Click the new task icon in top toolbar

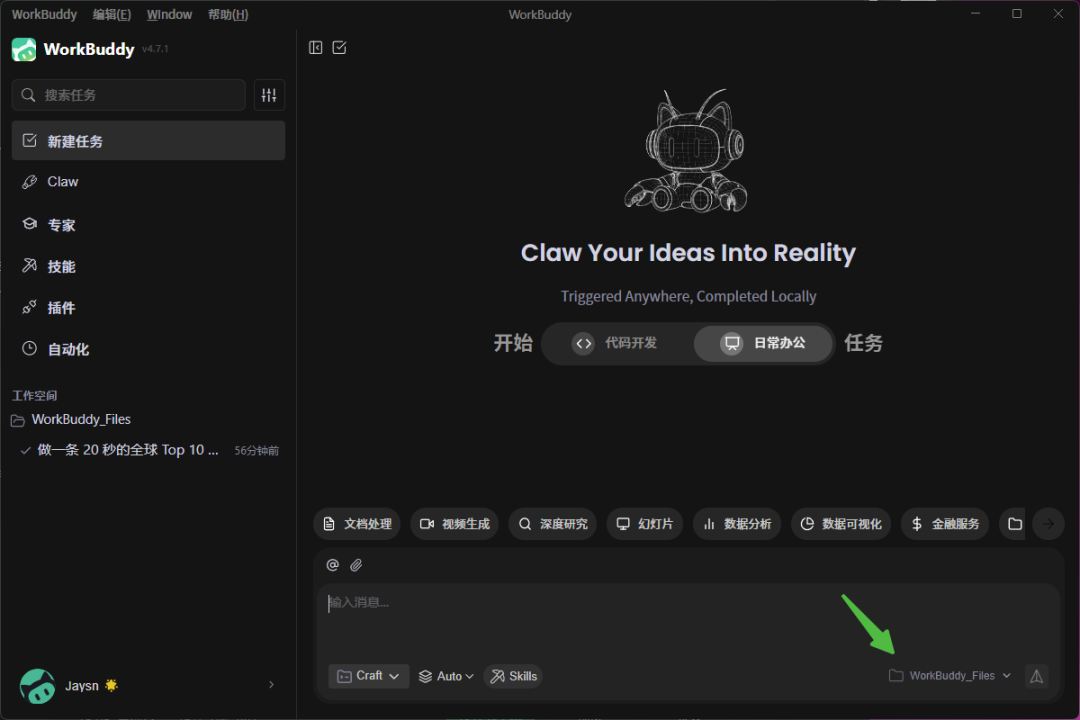pyautogui.click(x=339, y=48)
